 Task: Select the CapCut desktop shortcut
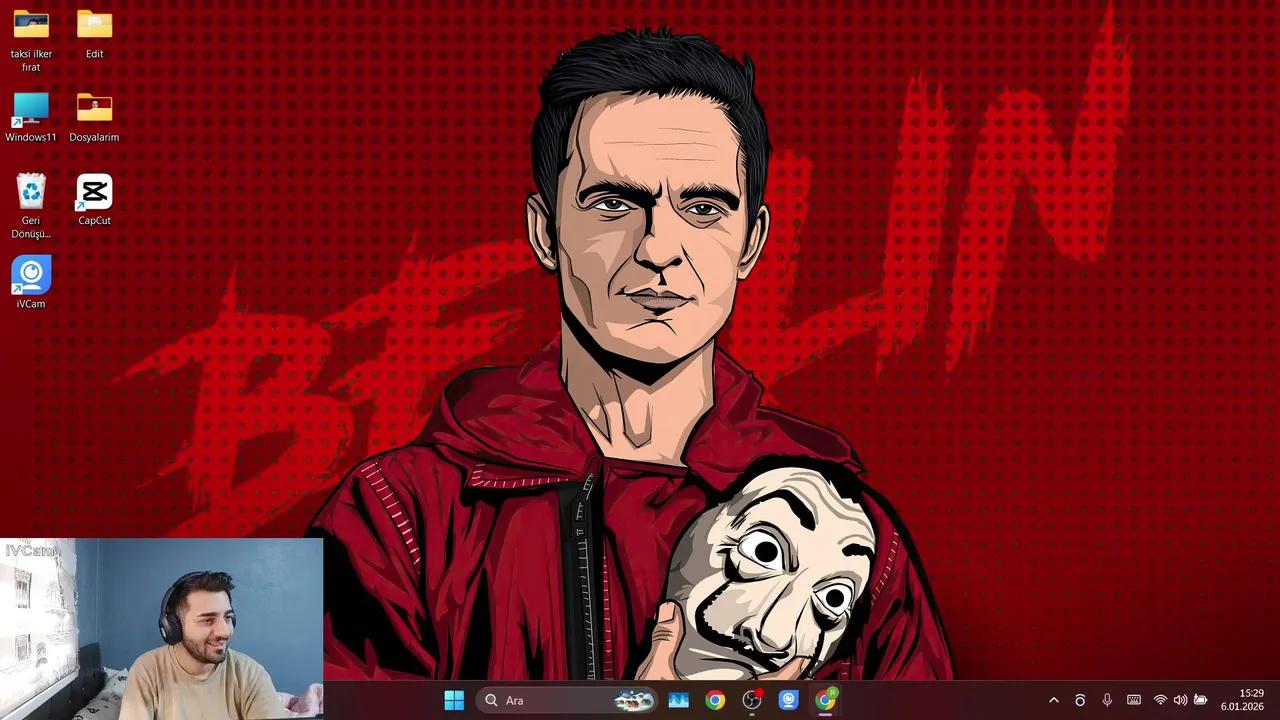pos(94,200)
